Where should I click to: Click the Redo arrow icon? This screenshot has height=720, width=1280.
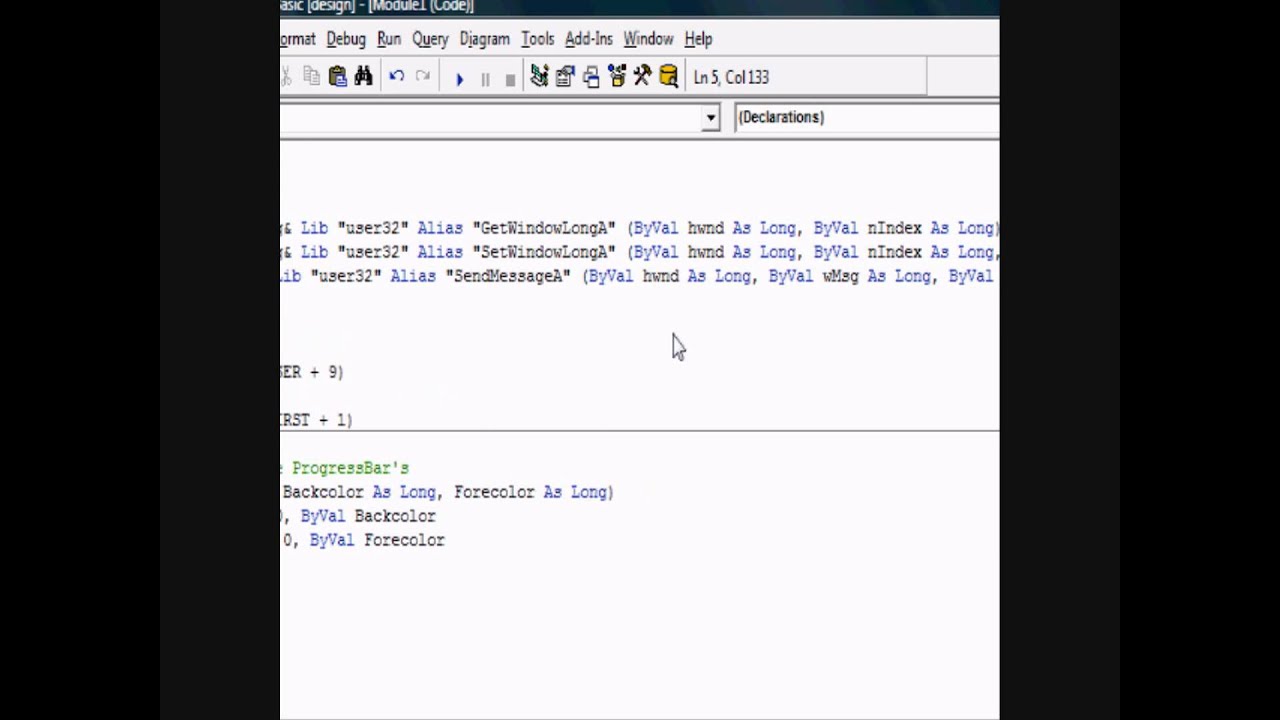click(423, 77)
